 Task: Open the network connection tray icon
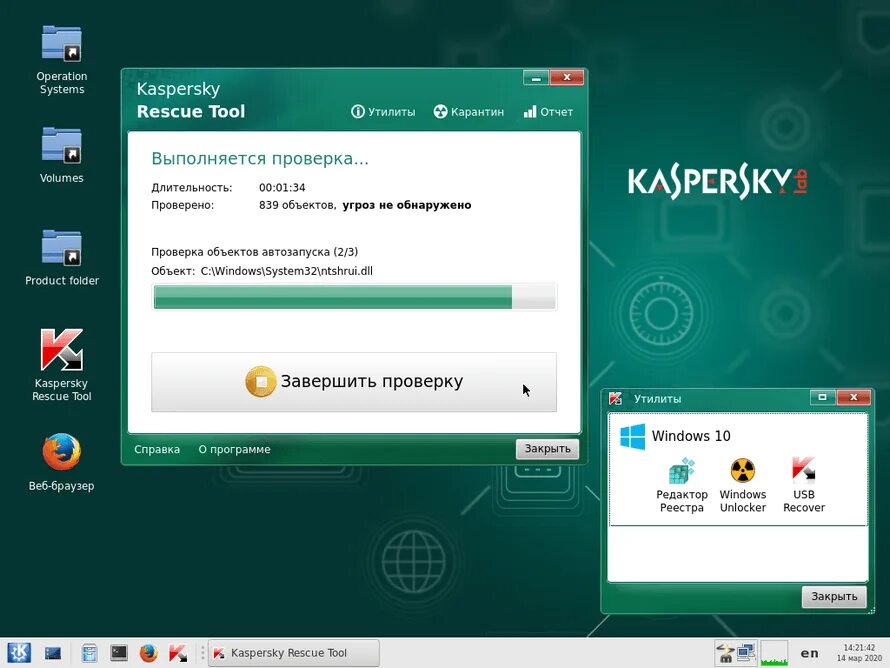tap(746, 653)
